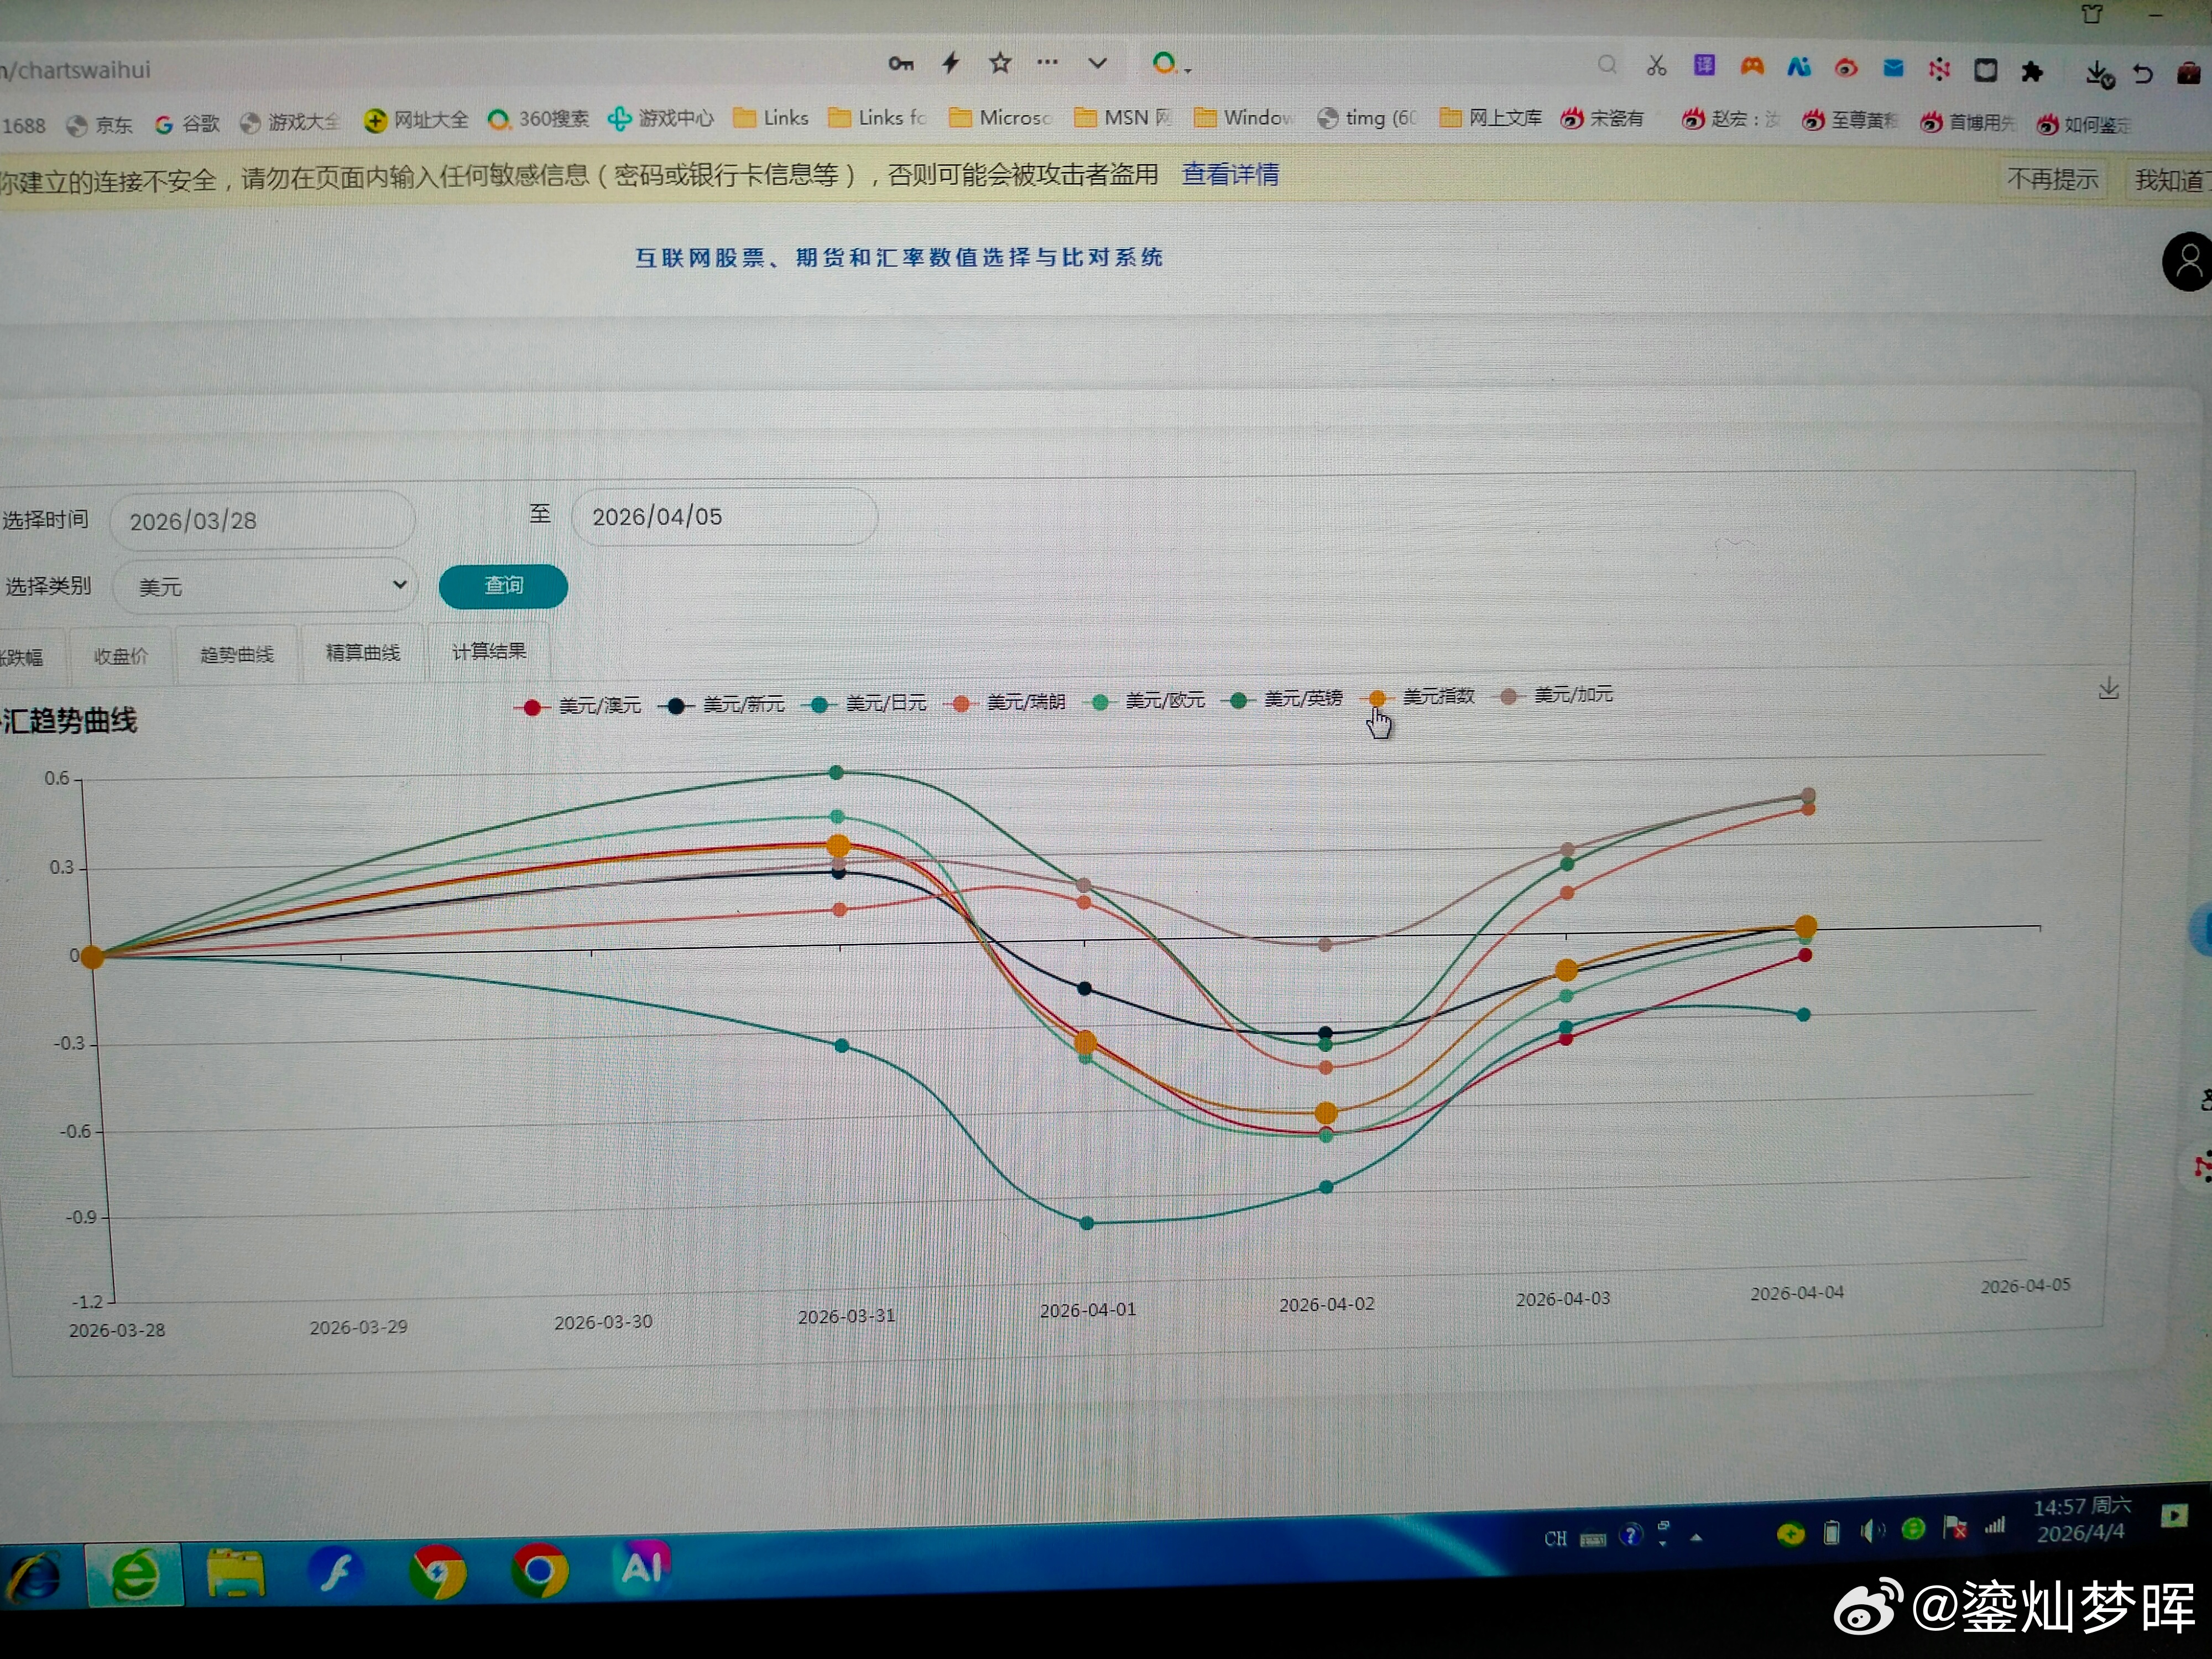2212x1659 pixels.
Task: Click the extensions puzzle piece icon
Action: tap(2031, 71)
